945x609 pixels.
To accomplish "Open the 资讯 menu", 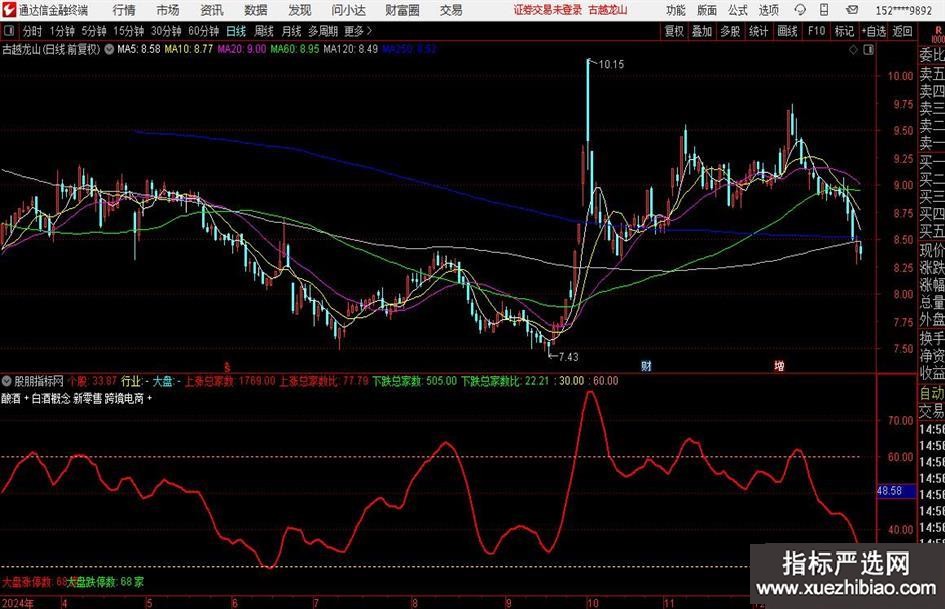I will point(212,10).
